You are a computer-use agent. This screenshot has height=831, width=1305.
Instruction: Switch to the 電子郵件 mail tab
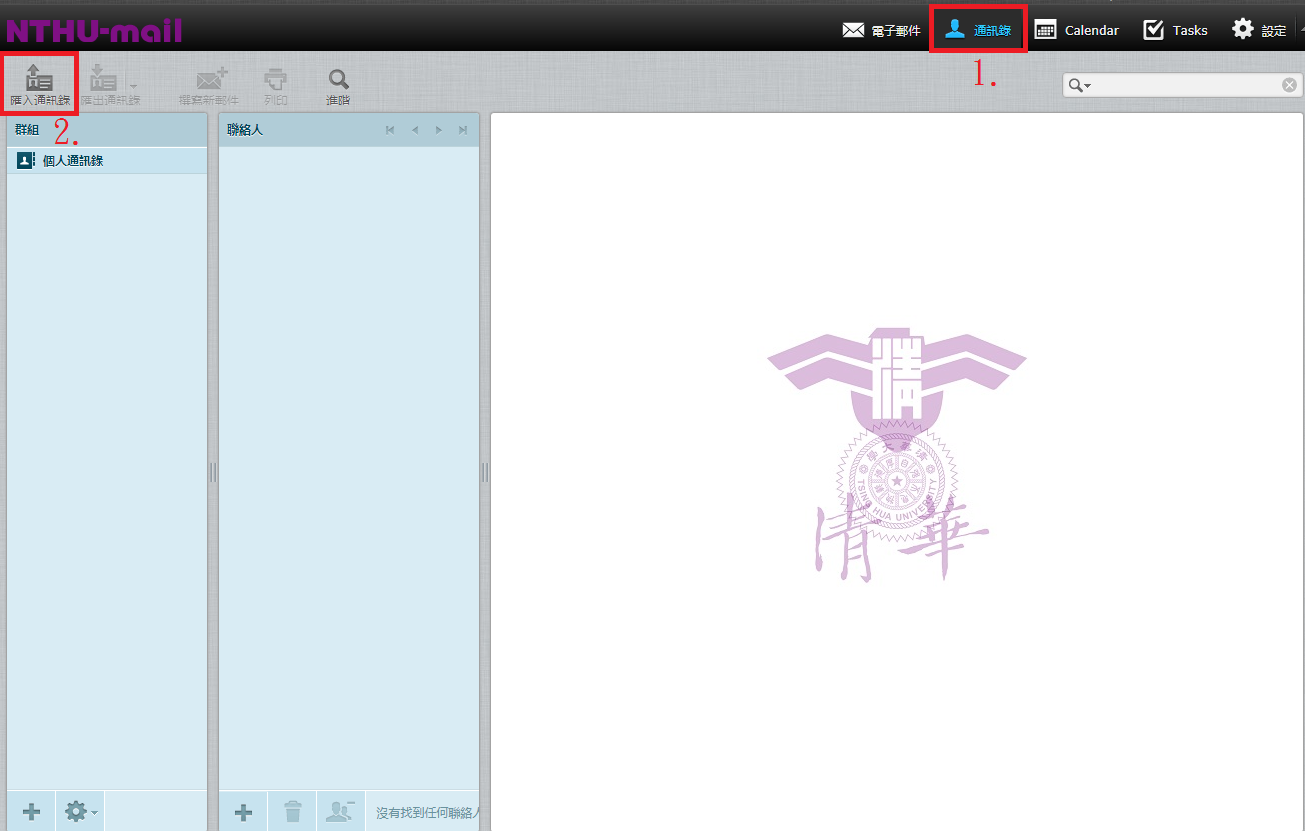point(881,30)
